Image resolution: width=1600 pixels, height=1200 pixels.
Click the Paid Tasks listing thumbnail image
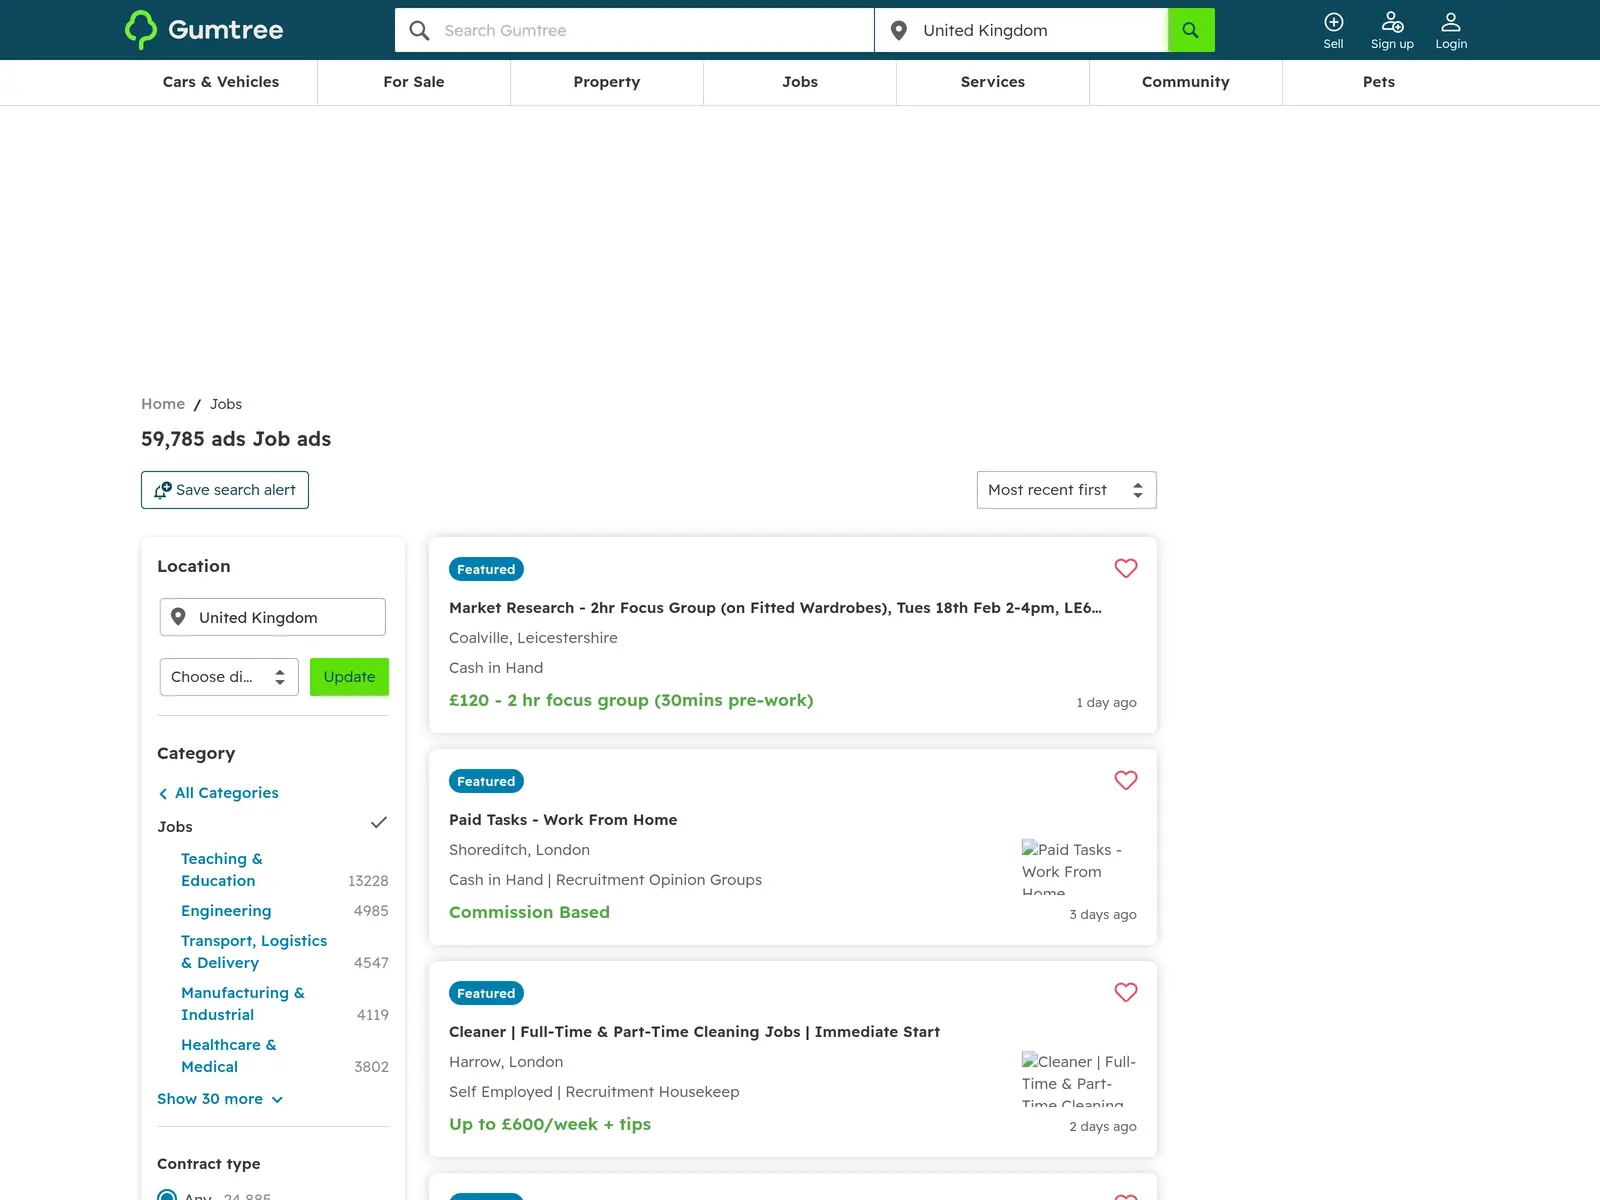[x=1079, y=866]
